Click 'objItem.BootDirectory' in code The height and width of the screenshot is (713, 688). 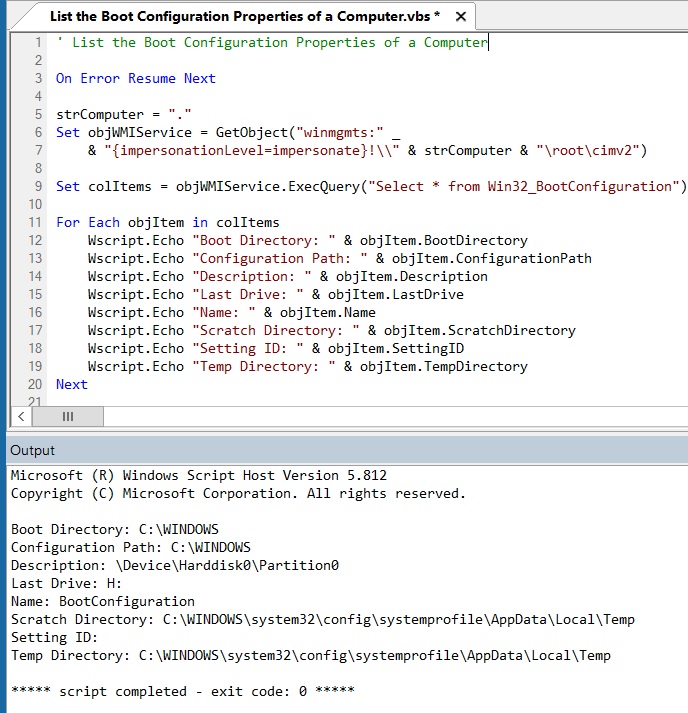click(444, 240)
